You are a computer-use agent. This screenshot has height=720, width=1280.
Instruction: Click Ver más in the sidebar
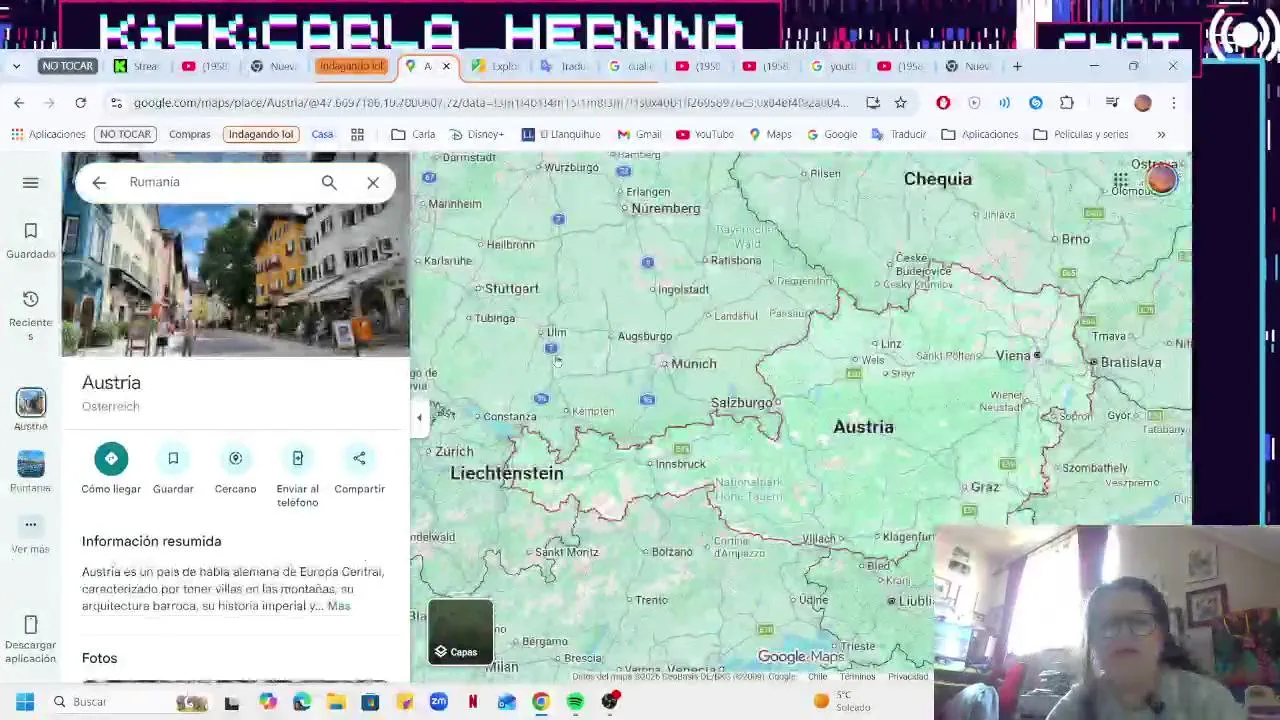(x=30, y=535)
